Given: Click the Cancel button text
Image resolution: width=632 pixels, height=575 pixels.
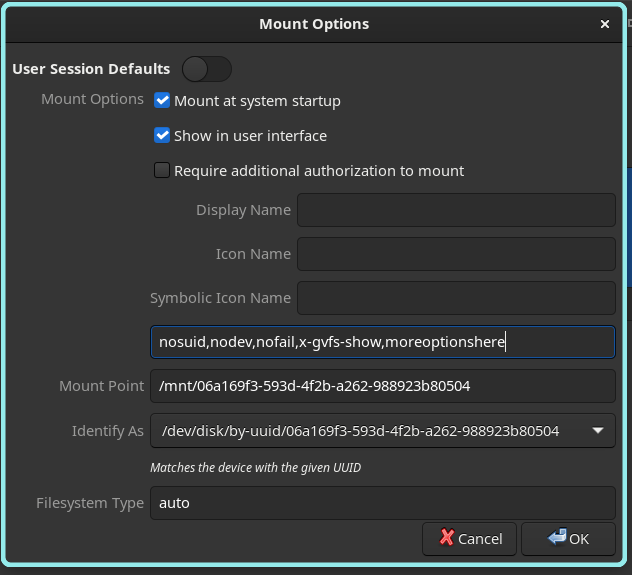Looking at the screenshot, I should (480, 539).
